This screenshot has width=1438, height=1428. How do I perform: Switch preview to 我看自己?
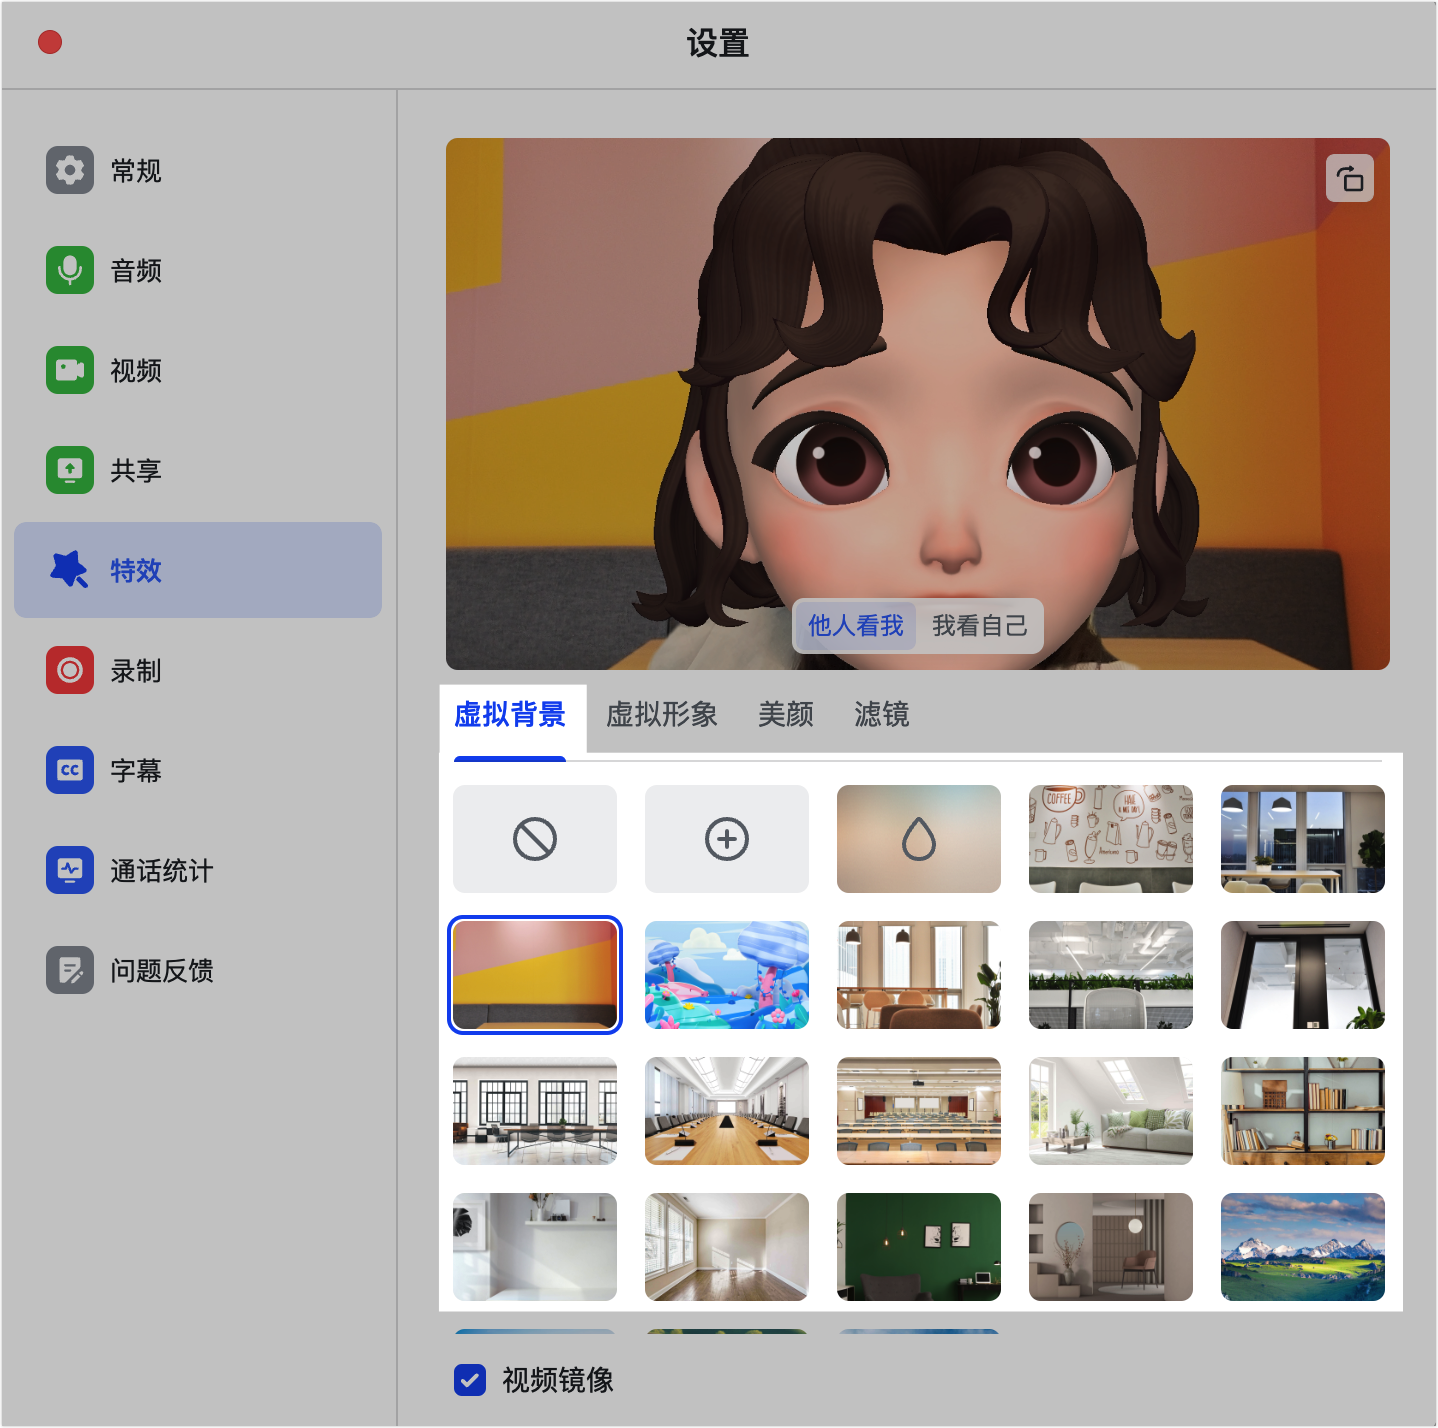[x=980, y=626]
